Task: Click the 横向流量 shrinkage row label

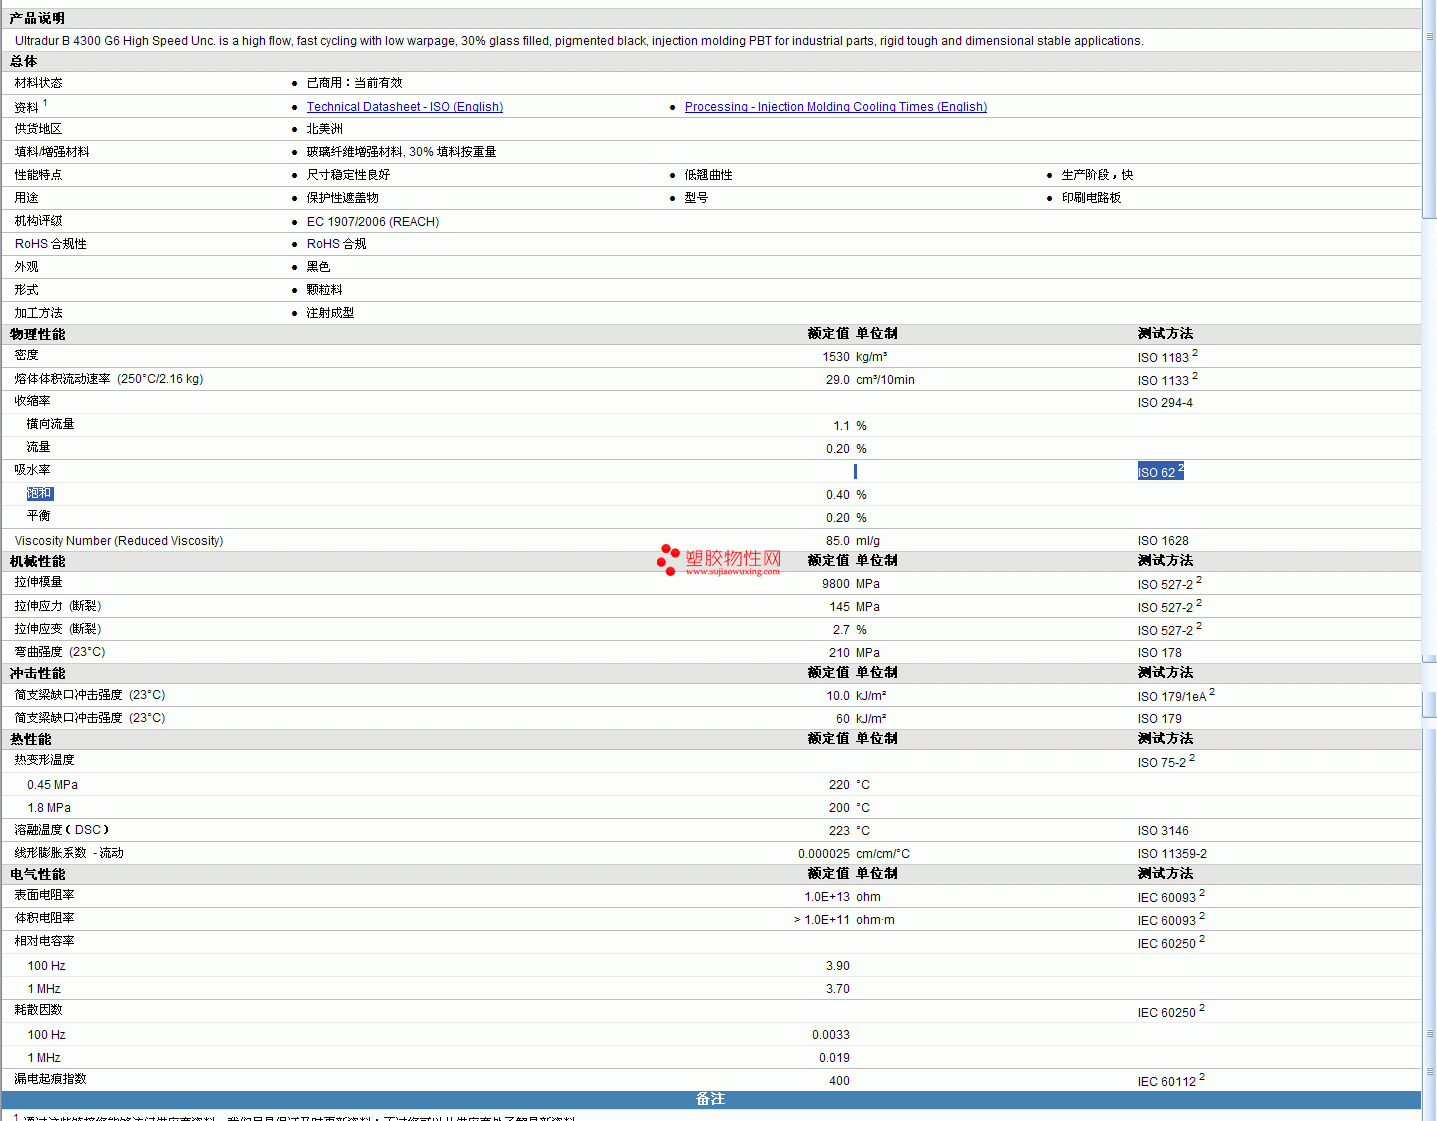Action: click(51, 424)
